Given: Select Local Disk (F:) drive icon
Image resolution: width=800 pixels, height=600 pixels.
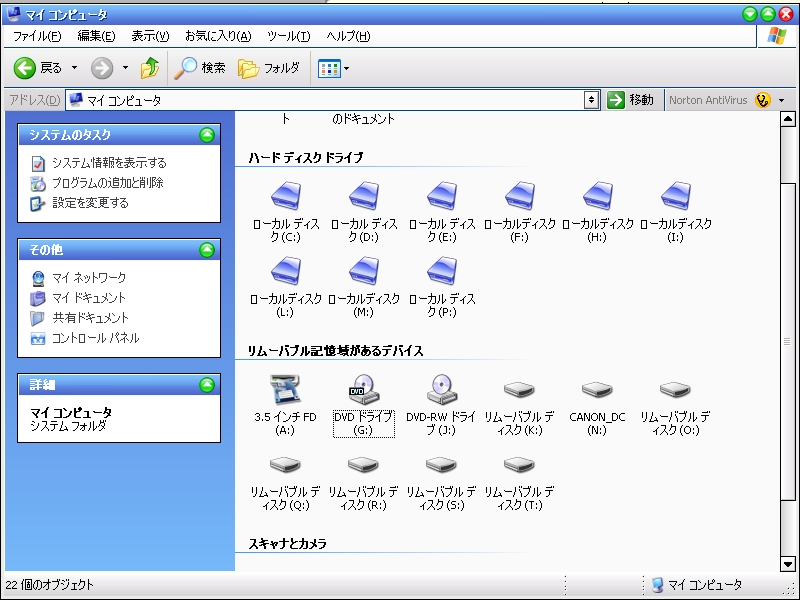Looking at the screenshot, I should click(x=520, y=196).
